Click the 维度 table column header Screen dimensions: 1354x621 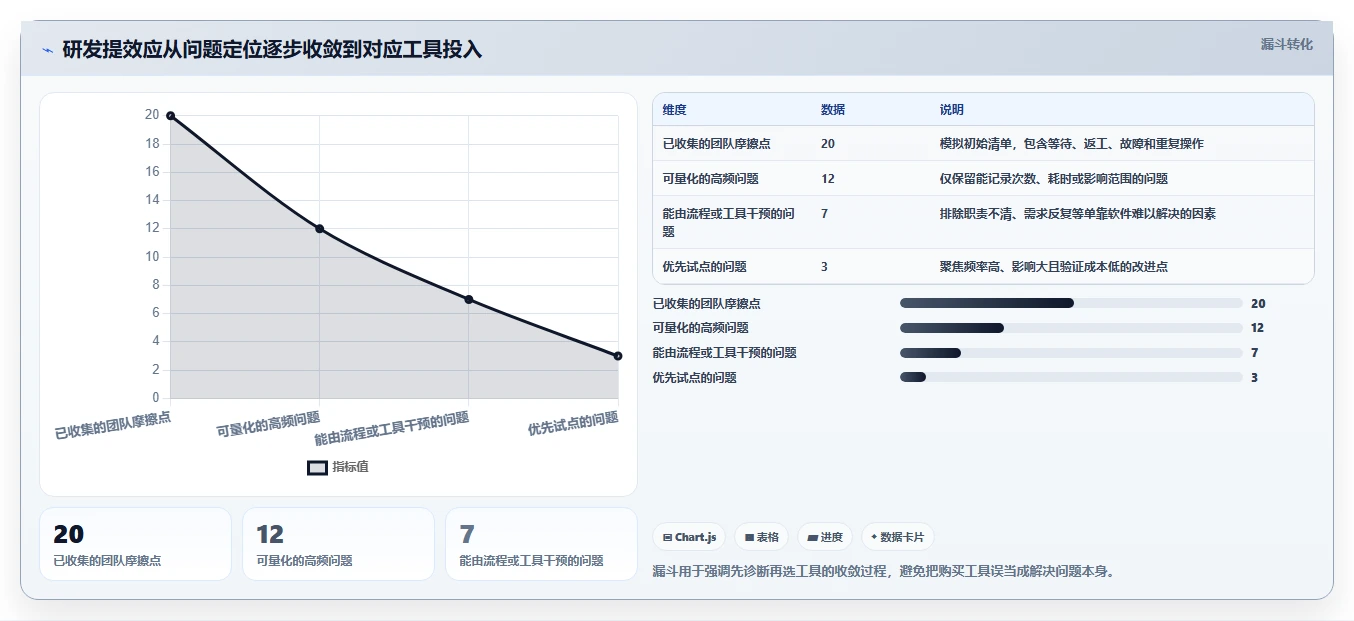675,110
